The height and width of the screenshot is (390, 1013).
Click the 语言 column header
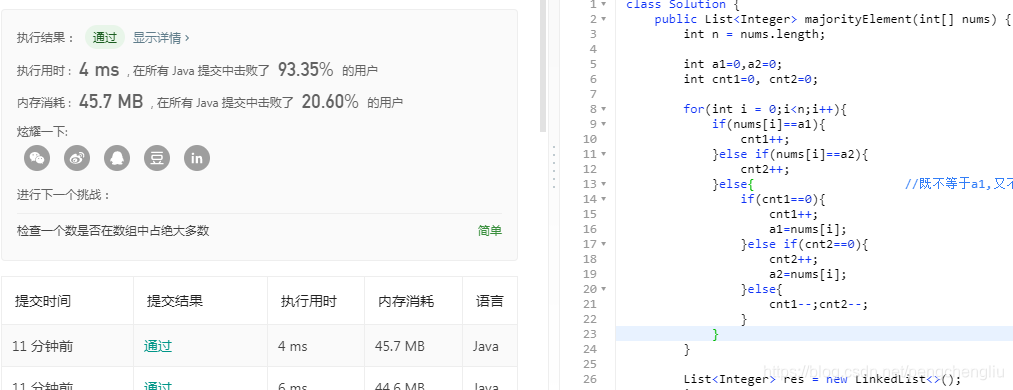[x=490, y=301]
